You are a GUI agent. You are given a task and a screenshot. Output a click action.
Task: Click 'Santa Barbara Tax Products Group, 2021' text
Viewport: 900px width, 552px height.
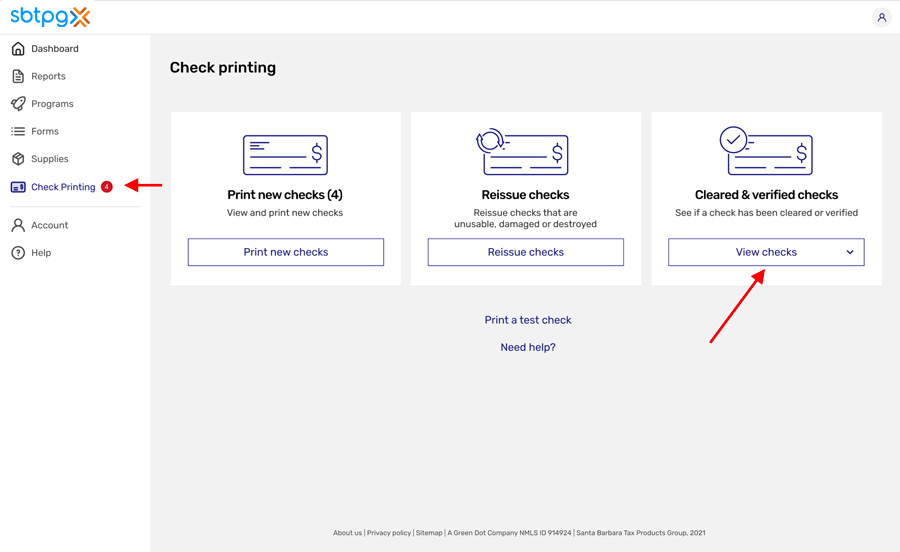[x=641, y=532]
